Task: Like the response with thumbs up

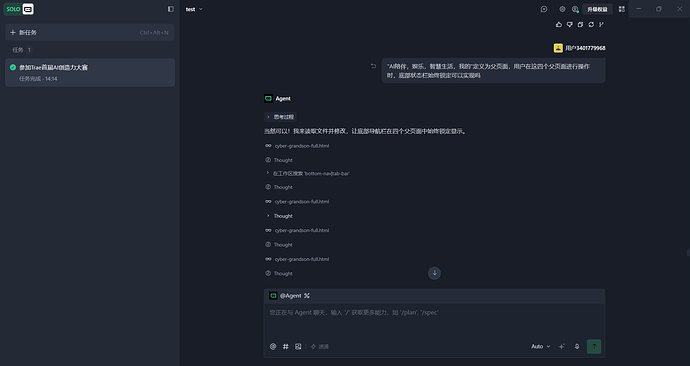Action: coord(559,24)
